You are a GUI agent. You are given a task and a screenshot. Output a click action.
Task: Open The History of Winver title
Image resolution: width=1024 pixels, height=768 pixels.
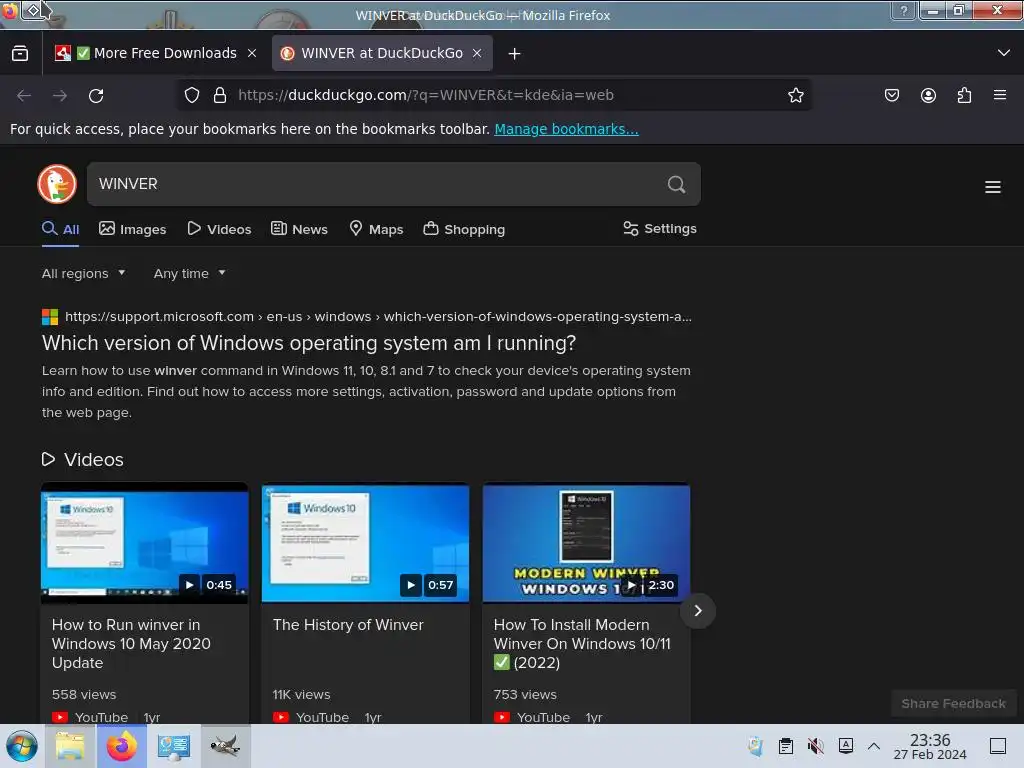[x=348, y=625]
